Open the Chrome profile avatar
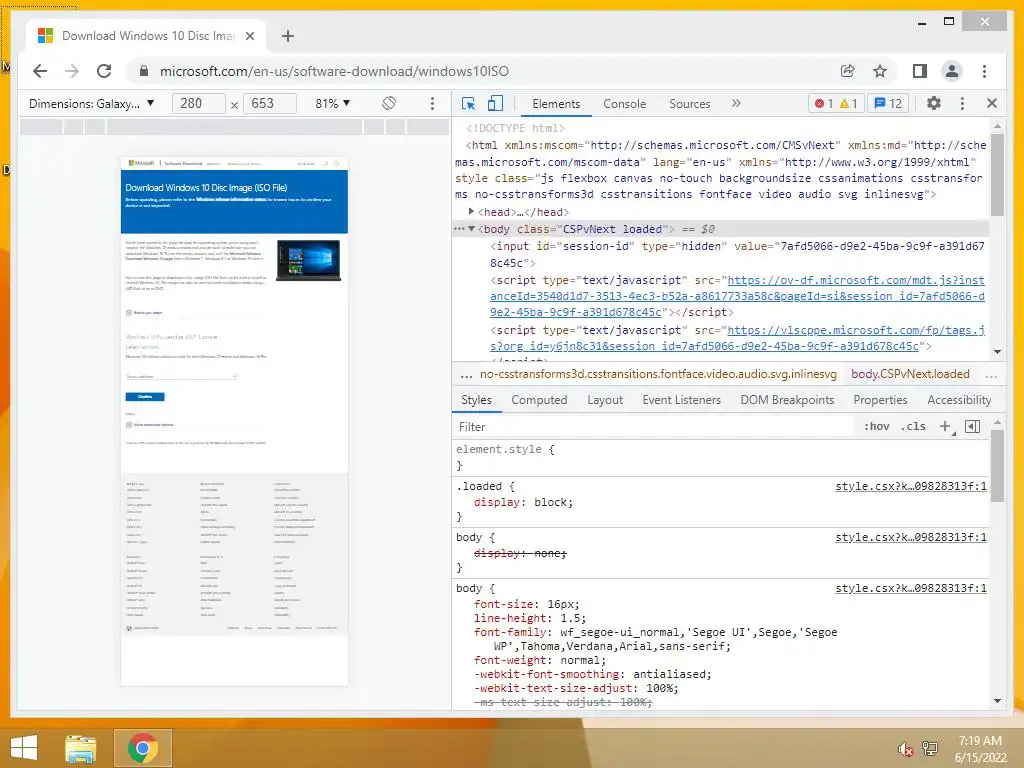This screenshot has height=768, width=1024. pyautogui.click(x=952, y=71)
